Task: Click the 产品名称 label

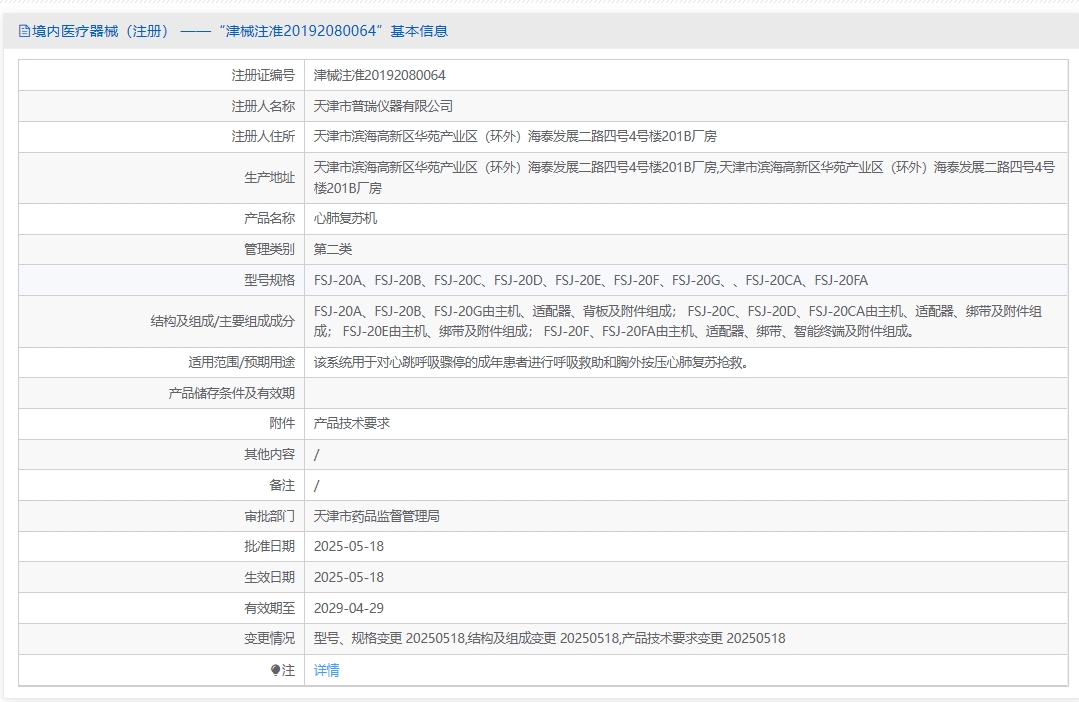Action: tap(269, 218)
